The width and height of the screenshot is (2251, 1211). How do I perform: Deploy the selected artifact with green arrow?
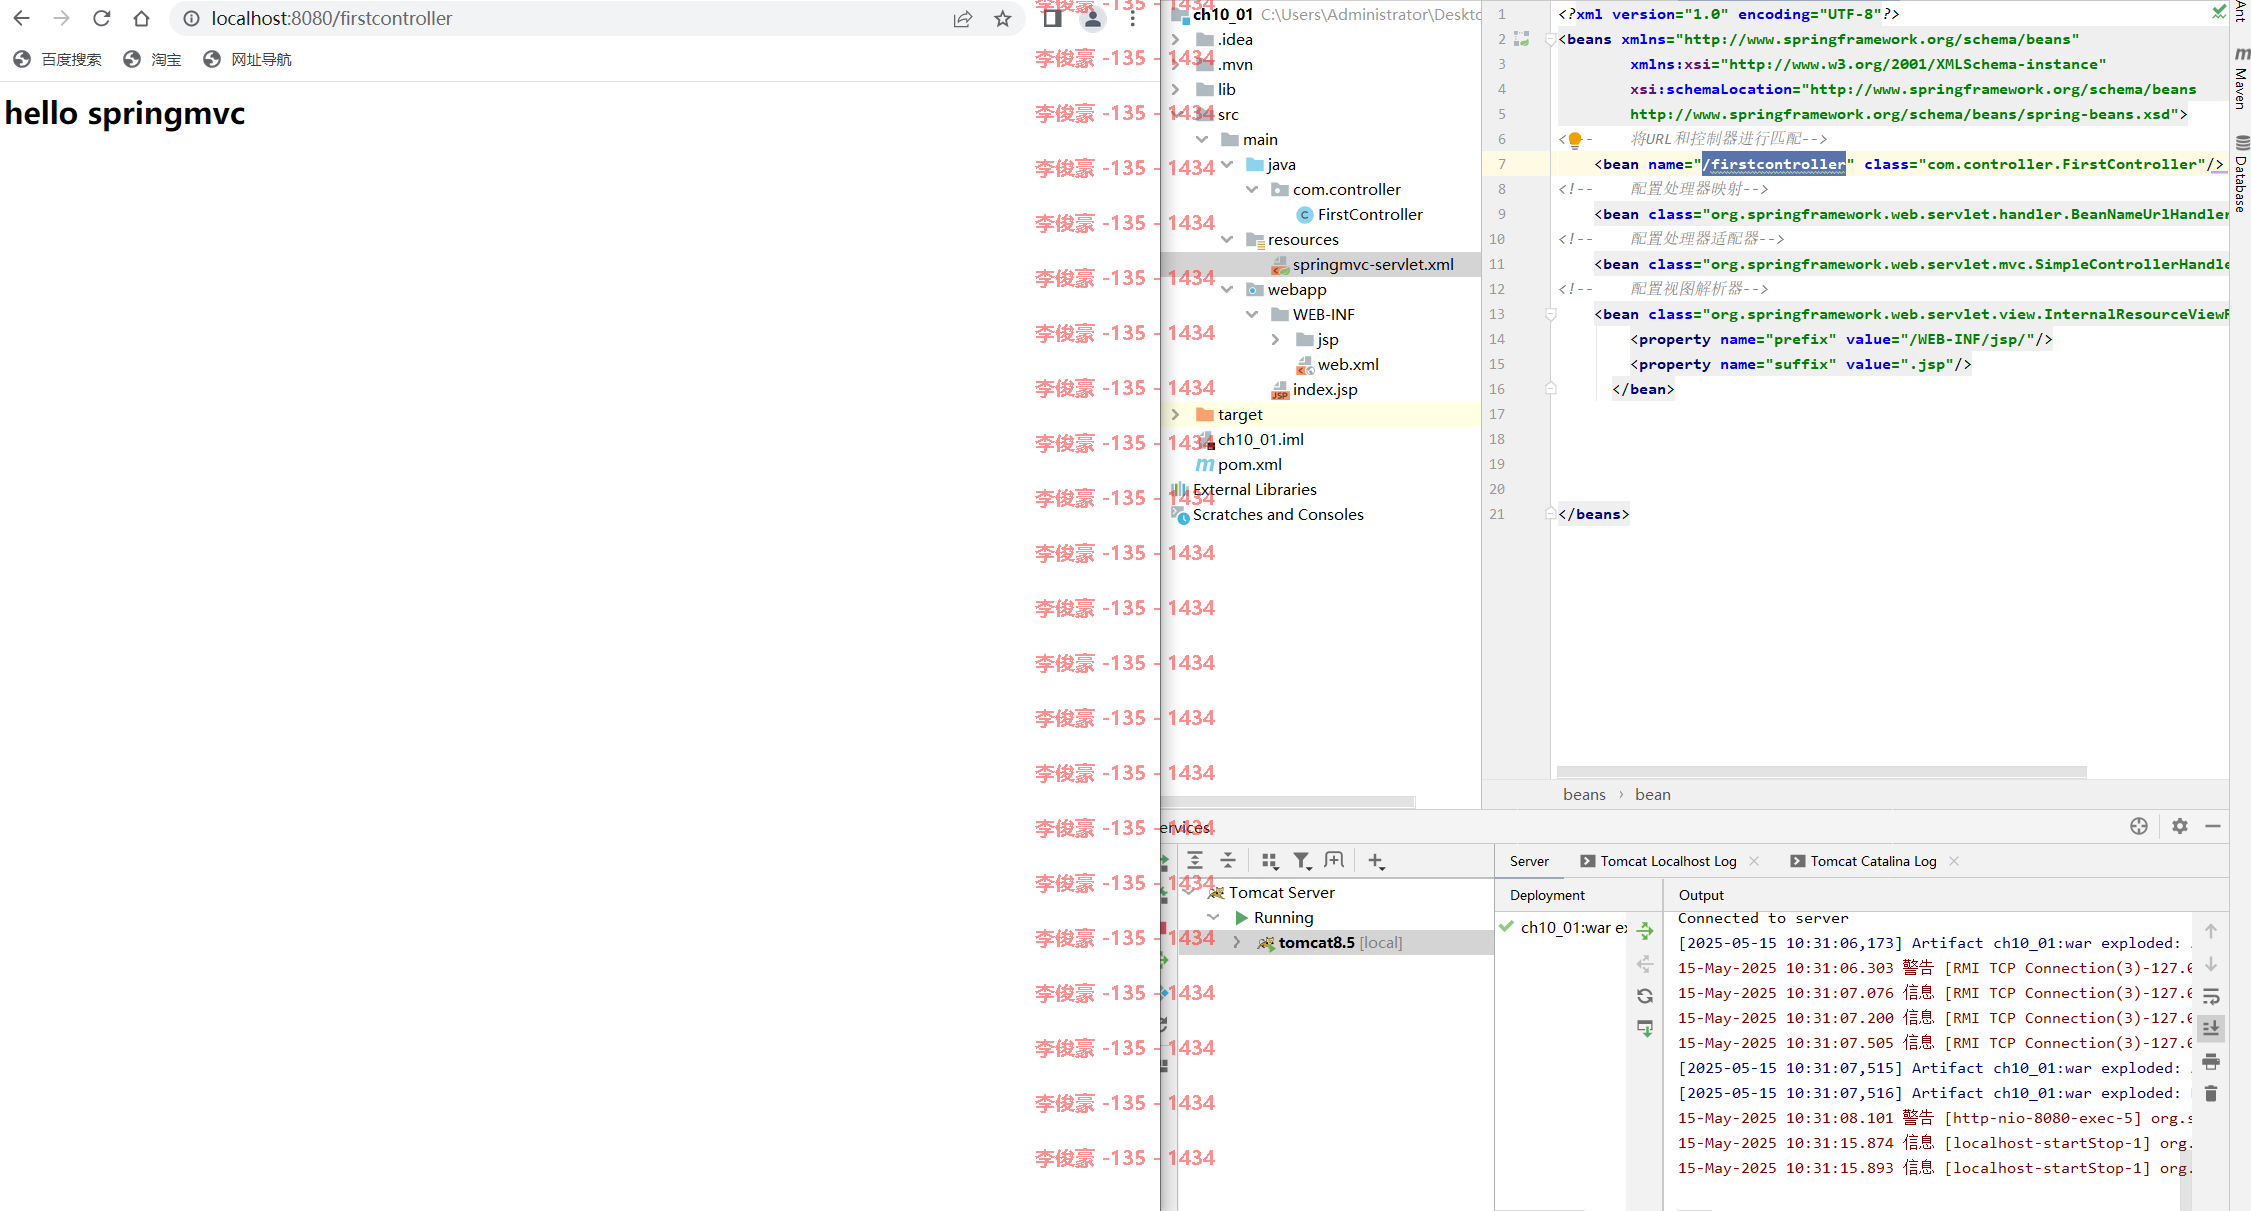click(x=1645, y=931)
